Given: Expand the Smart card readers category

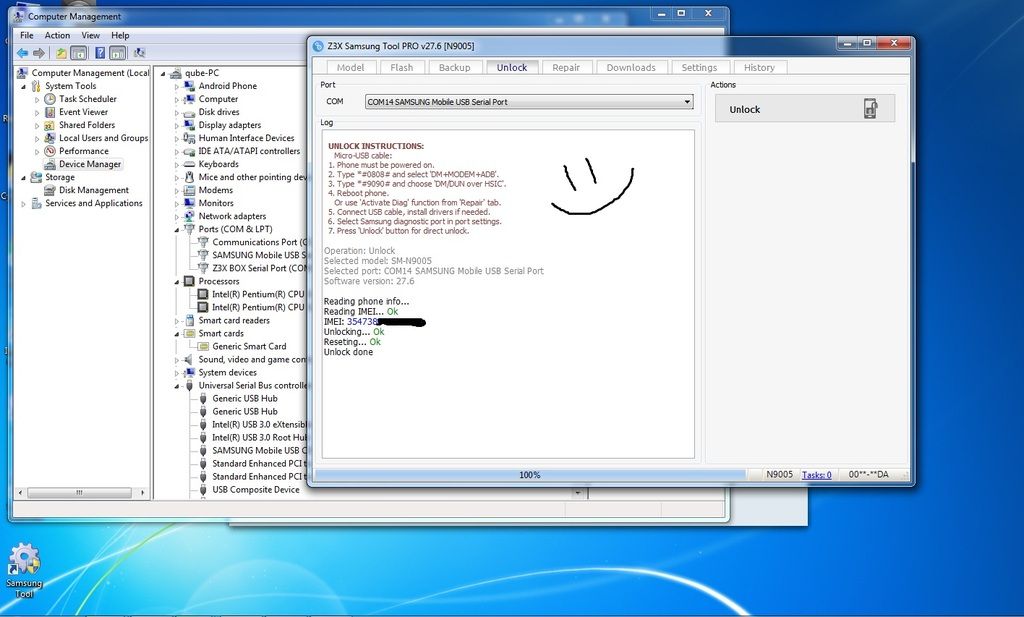Looking at the screenshot, I should point(177,320).
